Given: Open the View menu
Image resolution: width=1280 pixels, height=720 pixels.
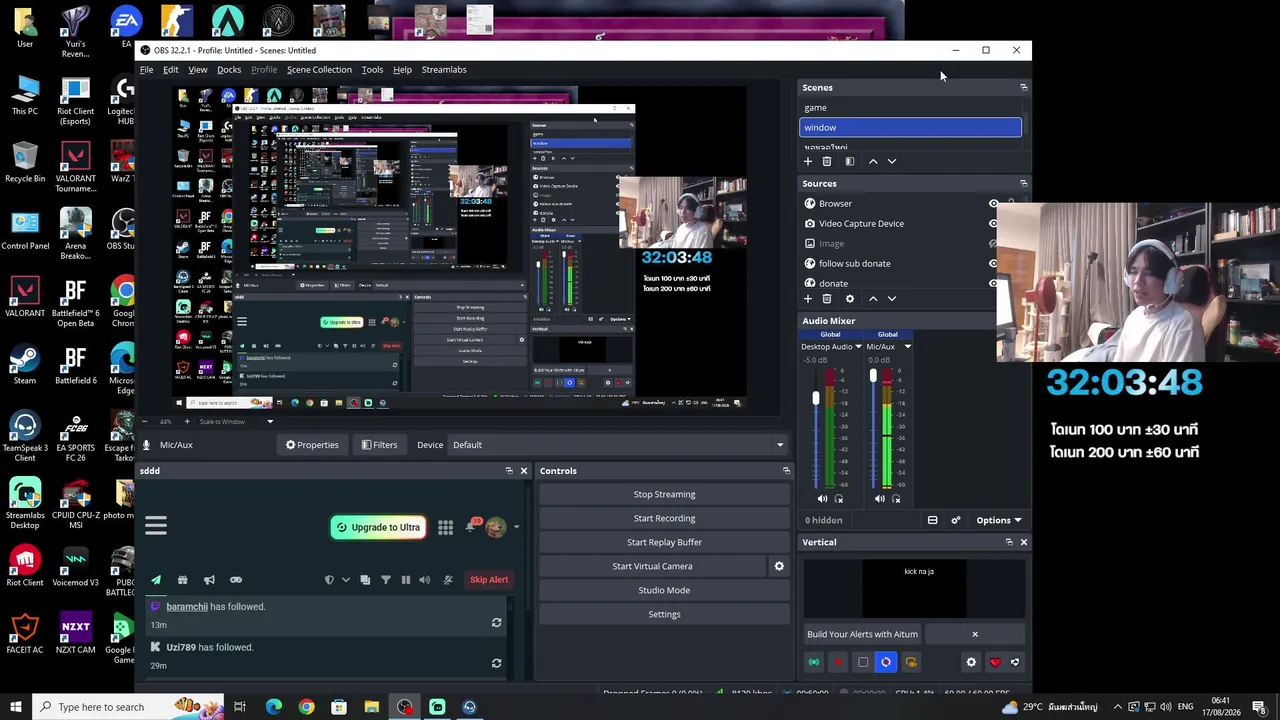Looking at the screenshot, I should pos(198,70).
